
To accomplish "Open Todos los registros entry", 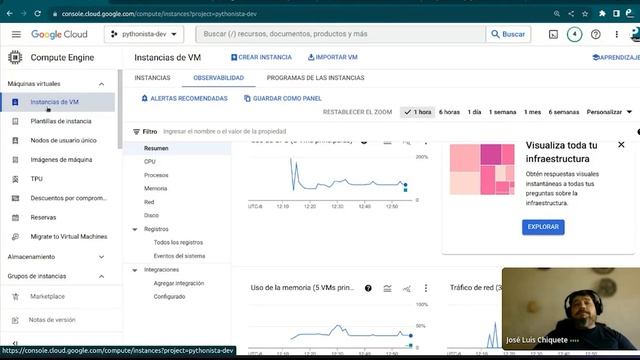I will pyautogui.click(x=178, y=242).
